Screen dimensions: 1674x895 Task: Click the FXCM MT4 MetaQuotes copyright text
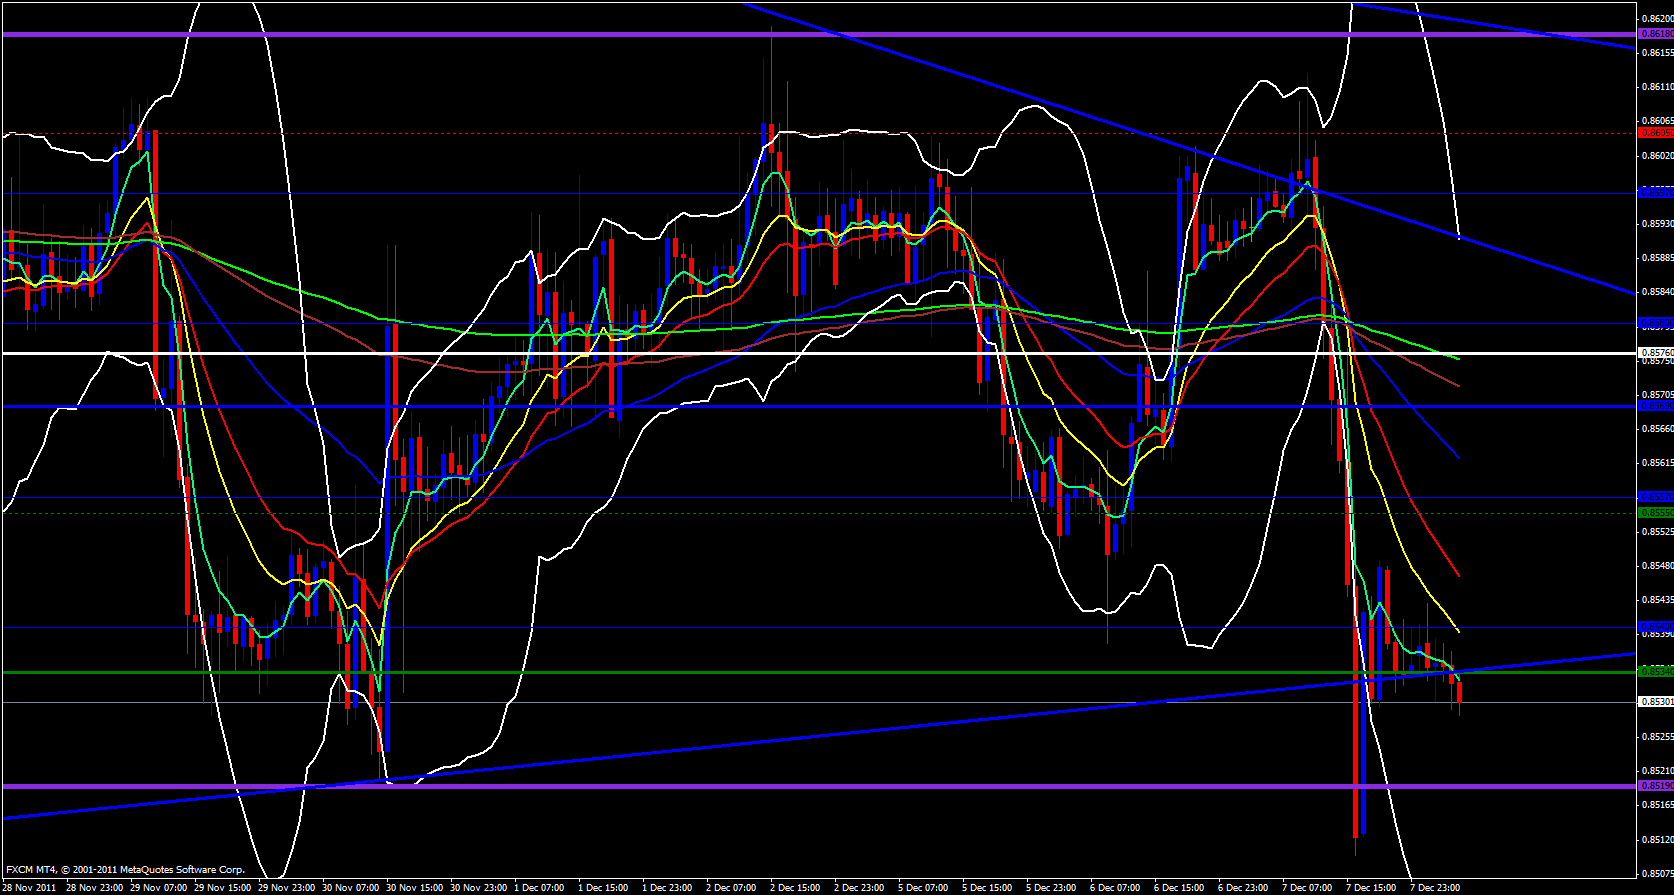tap(125, 870)
